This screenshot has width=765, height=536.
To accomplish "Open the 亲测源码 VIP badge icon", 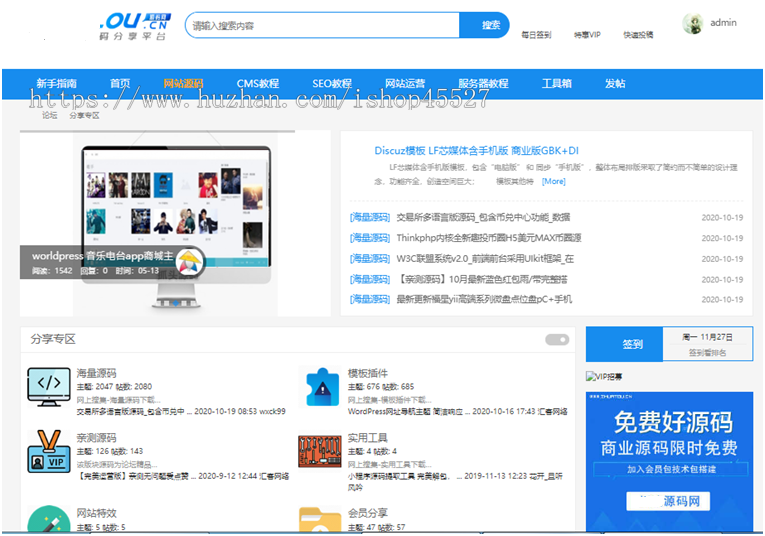I will pos(49,451).
